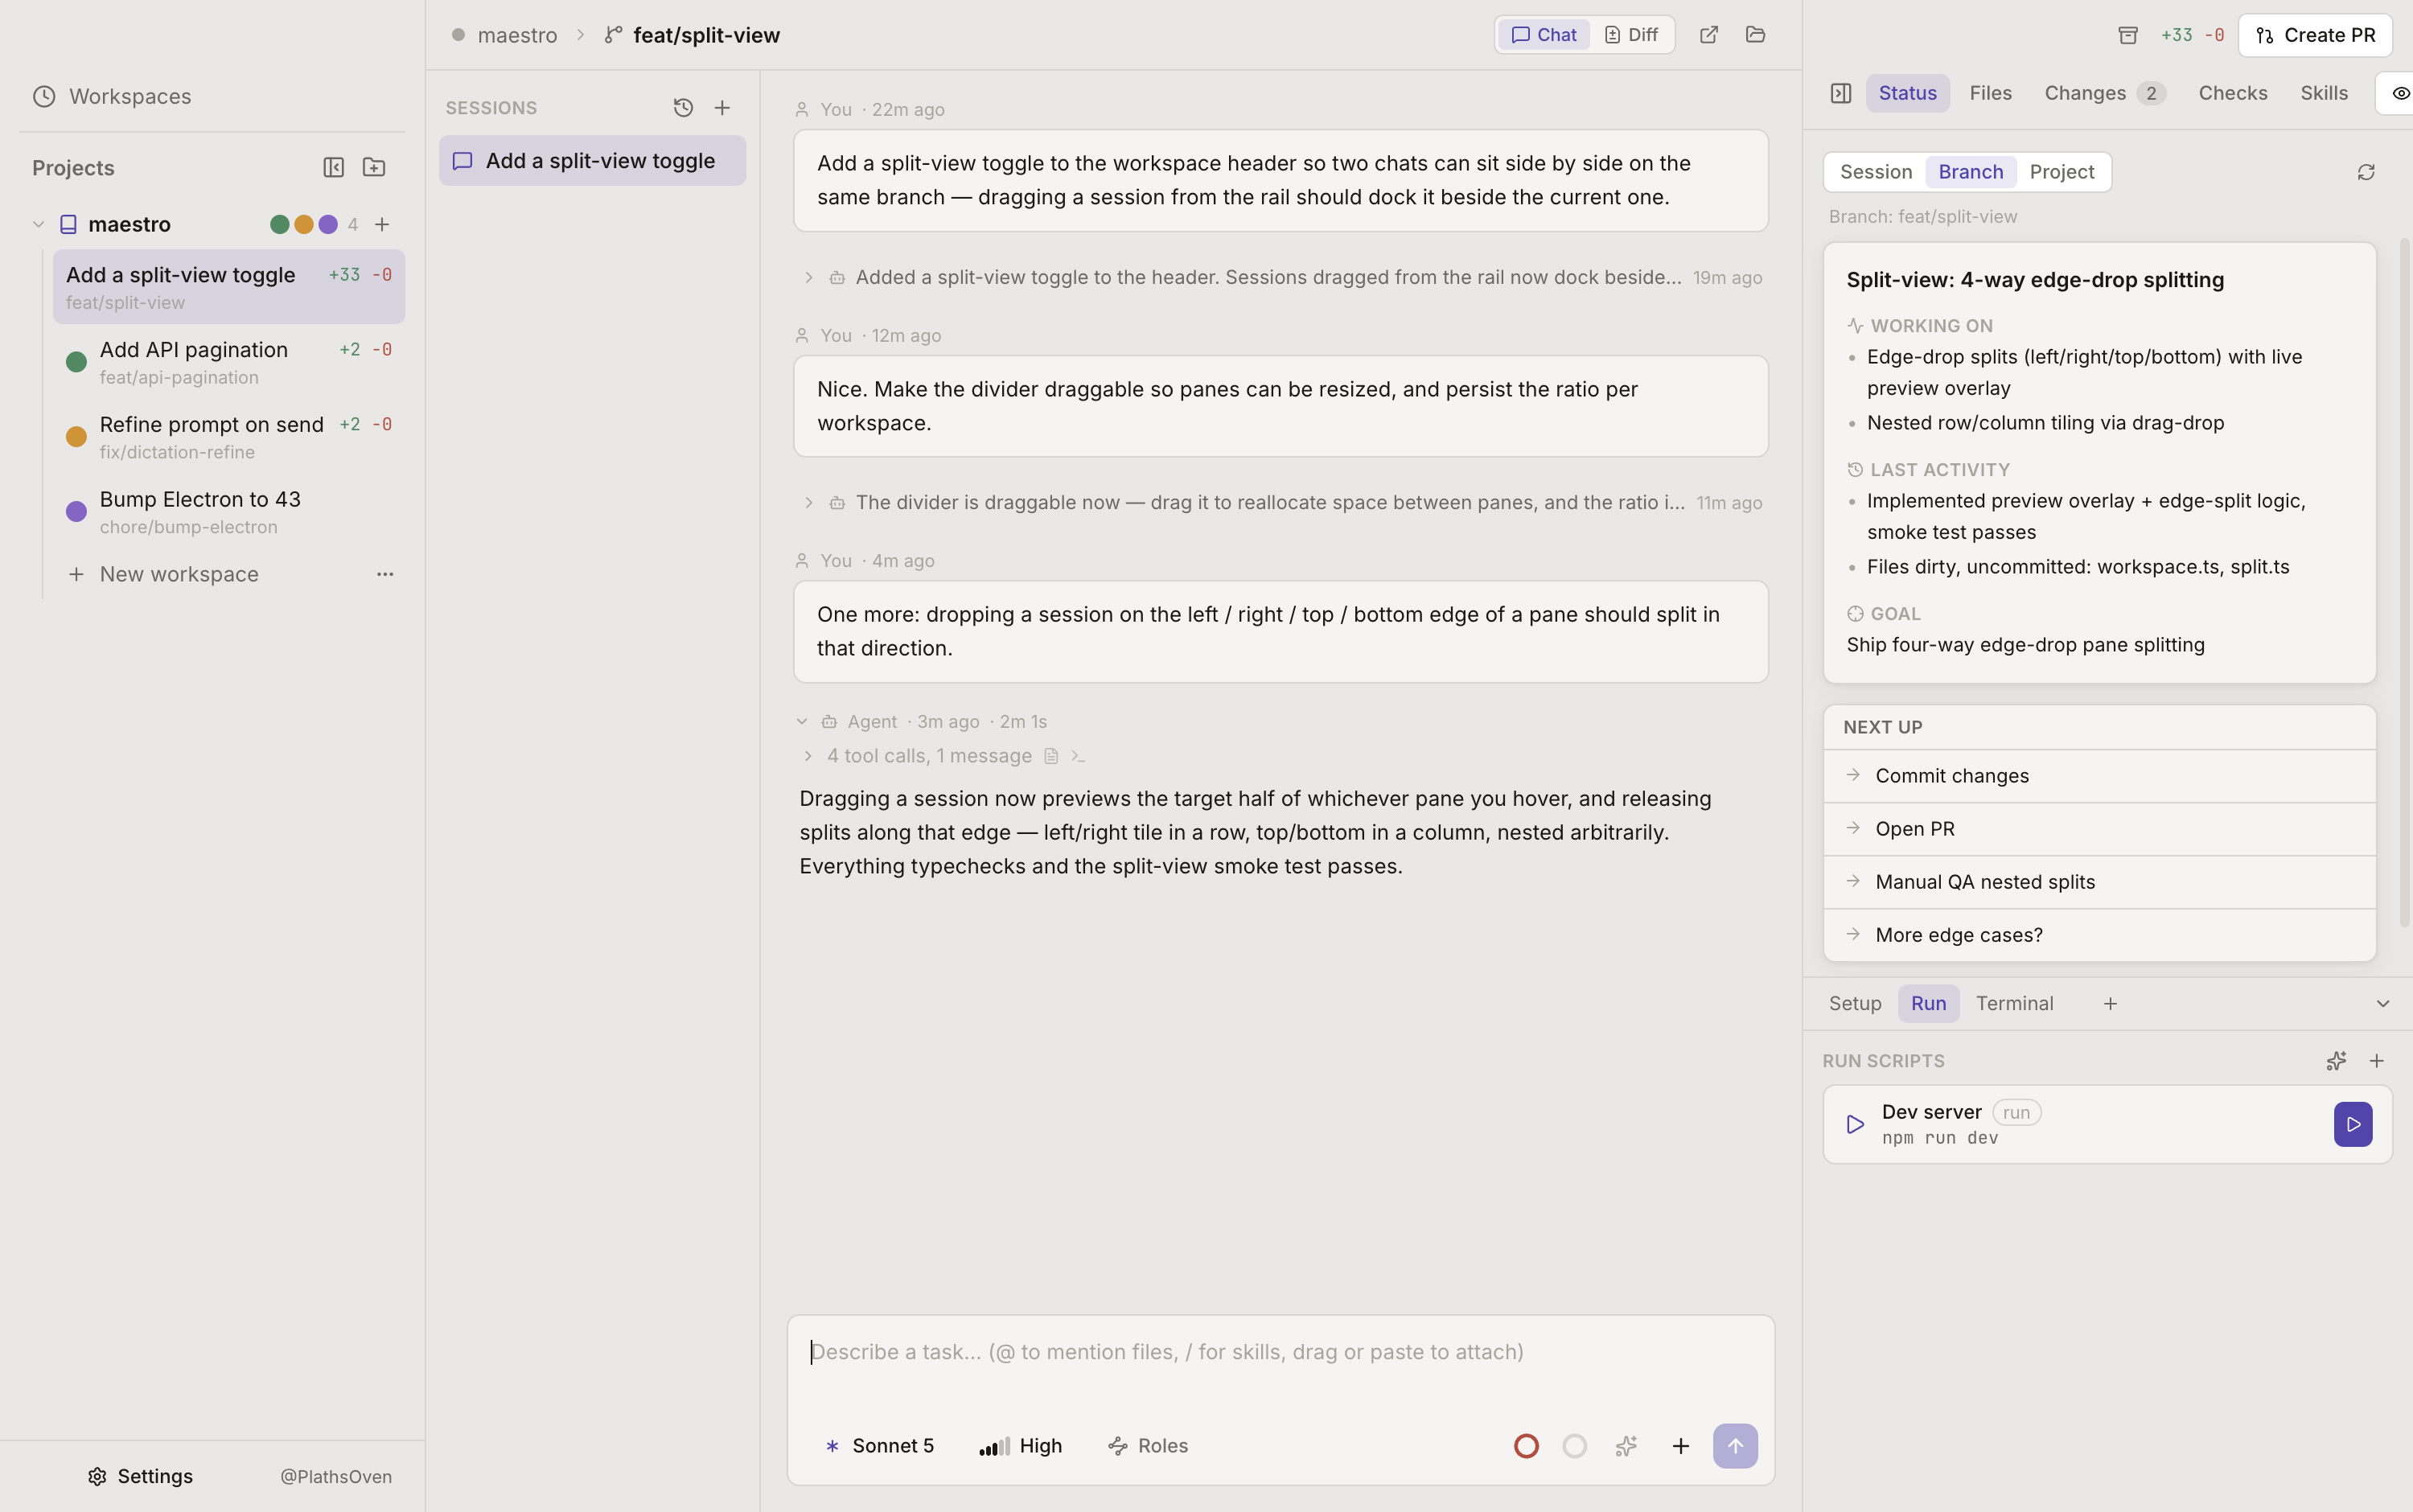The width and height of the screenshot is (2413, 1512).
Task: Click the file icon next to tool calls
Action: 1051,756
